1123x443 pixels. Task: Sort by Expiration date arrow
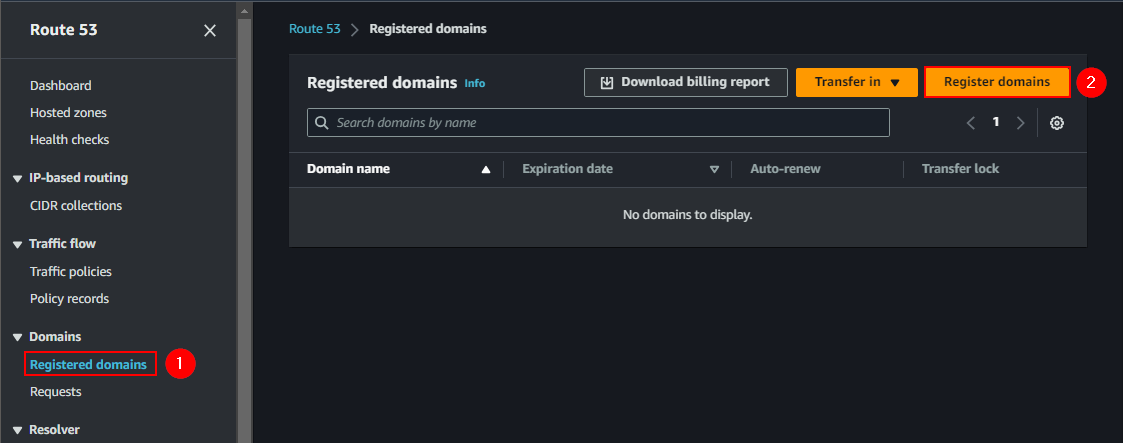pyautogui.click(x=714, y=170)
